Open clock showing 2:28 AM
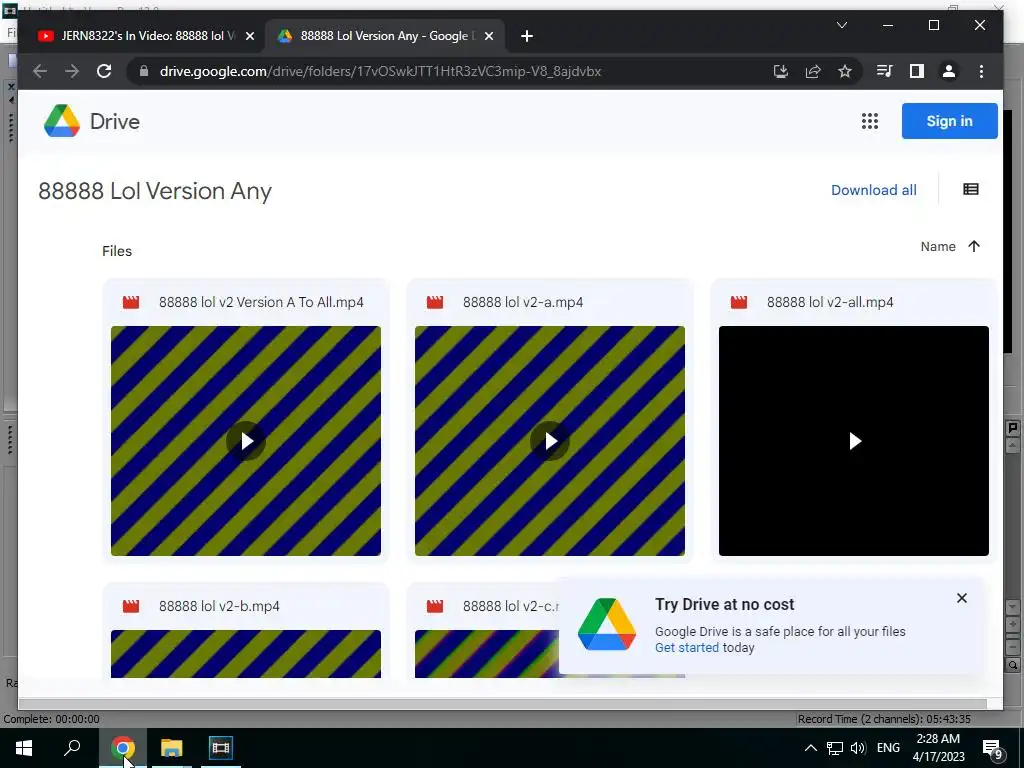Viewport: 1024px width, 768px height. [x=938, y=748]
